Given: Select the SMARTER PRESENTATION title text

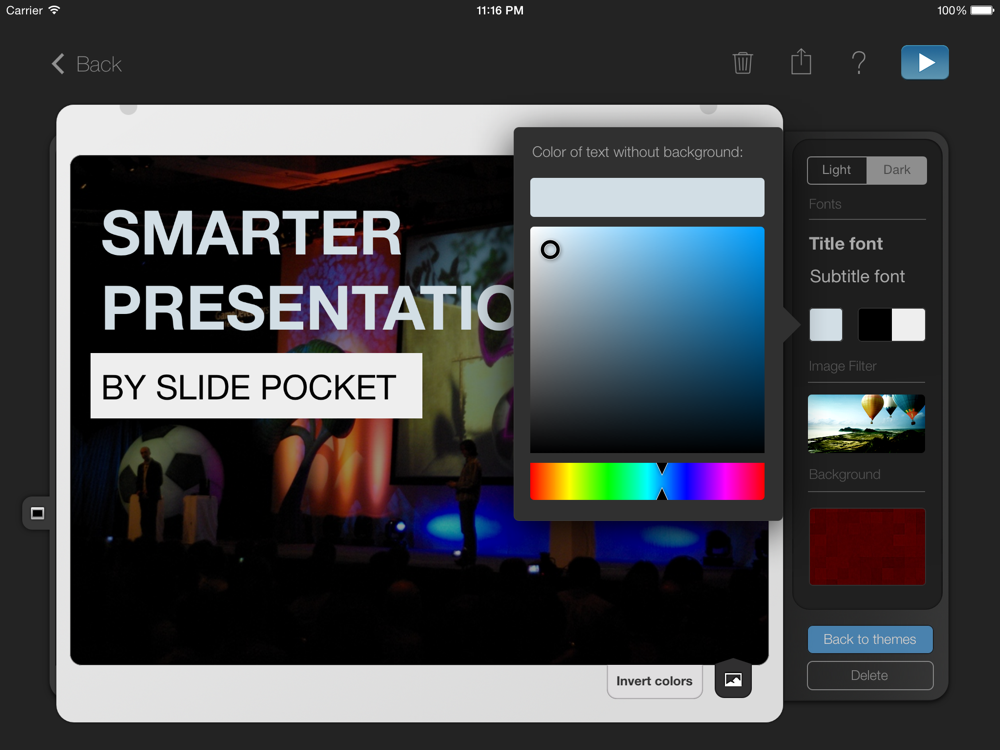Looking at the screenshot, I should coord(308,270).
